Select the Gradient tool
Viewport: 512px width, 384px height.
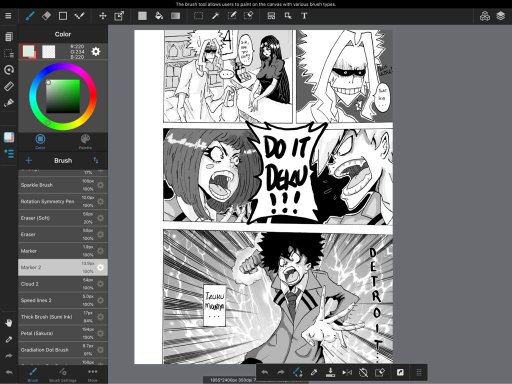(175, 16)
